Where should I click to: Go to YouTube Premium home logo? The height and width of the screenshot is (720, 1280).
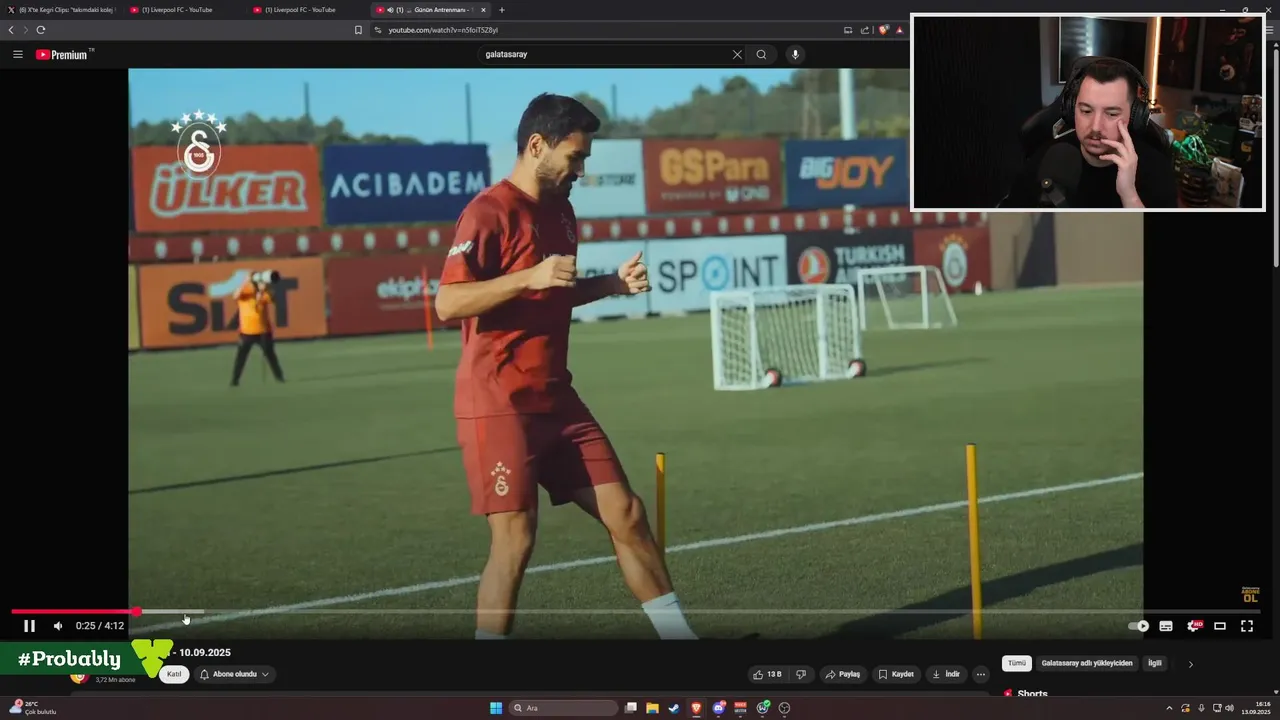click(64, 54)
